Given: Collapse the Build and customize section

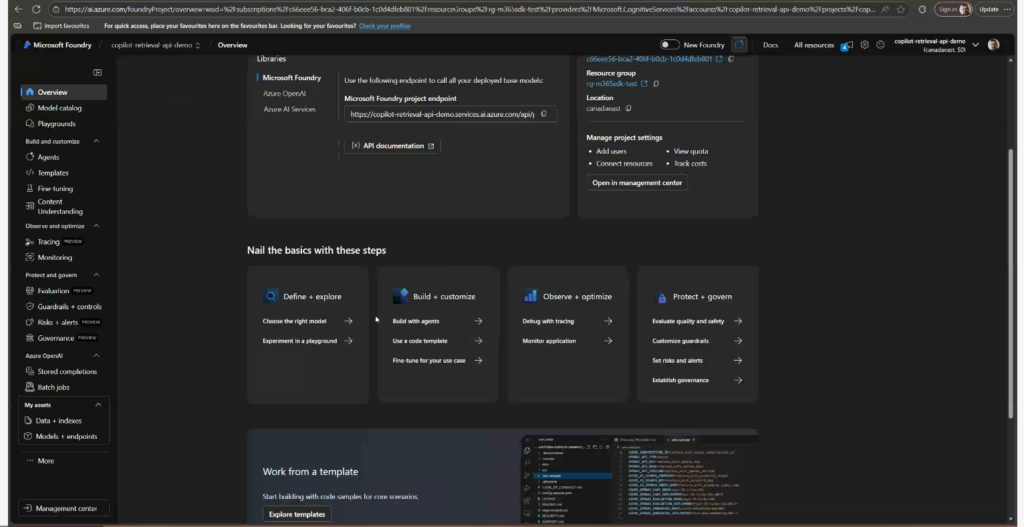Looking at the screenshot, I should pos(97,141).
